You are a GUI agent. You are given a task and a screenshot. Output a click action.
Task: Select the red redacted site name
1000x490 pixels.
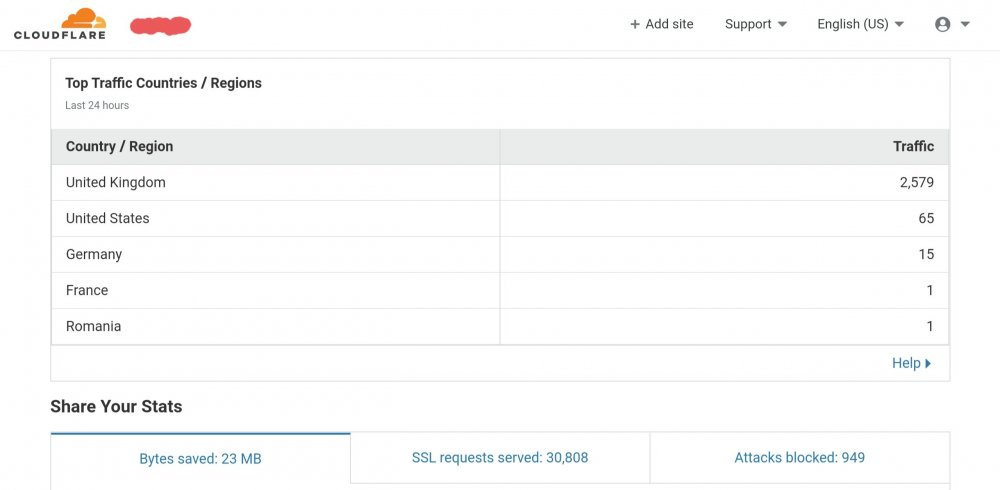click(x=161, y=26)
